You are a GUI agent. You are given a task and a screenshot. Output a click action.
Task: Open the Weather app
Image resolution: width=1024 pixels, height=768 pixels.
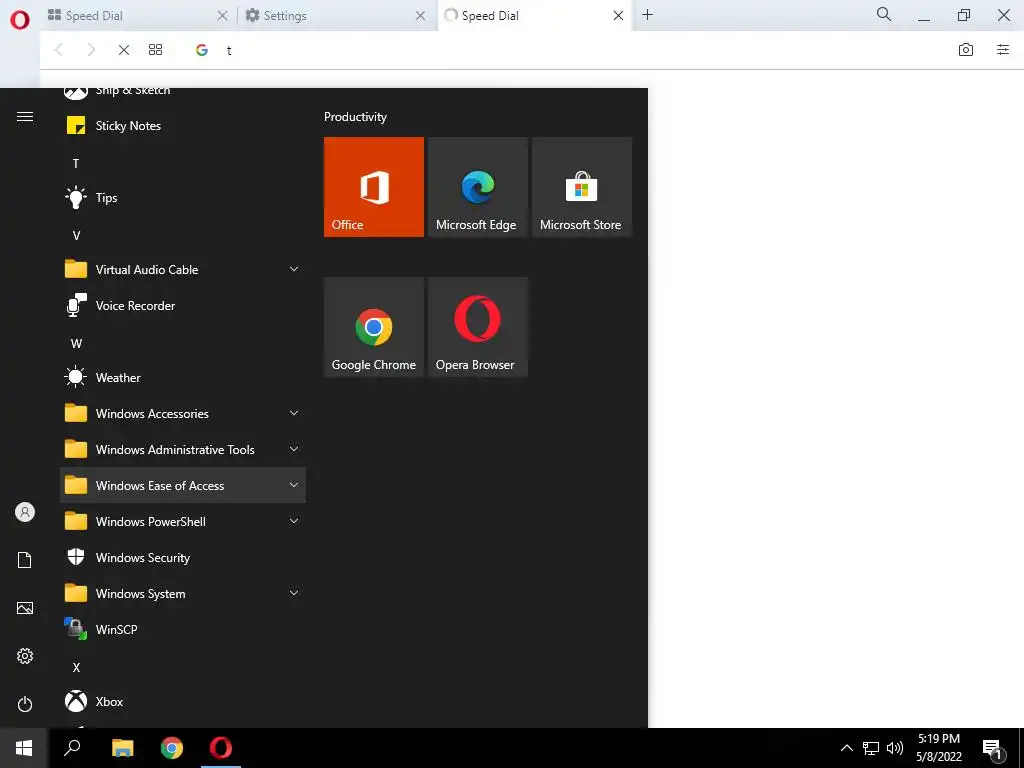(183, 377)
